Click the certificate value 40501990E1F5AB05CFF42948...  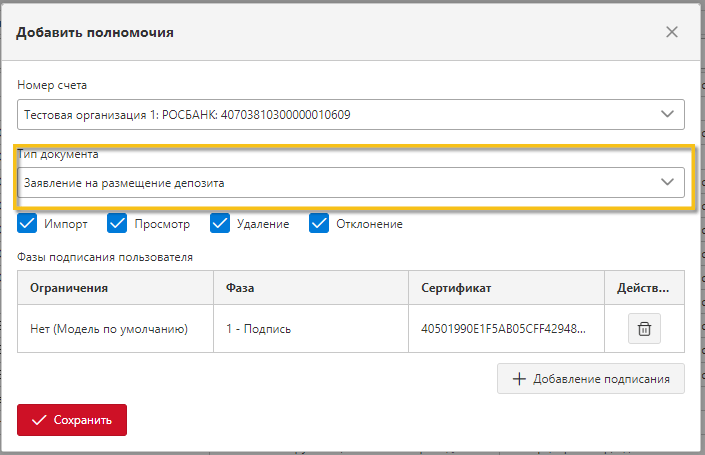(x=503, y=329)
